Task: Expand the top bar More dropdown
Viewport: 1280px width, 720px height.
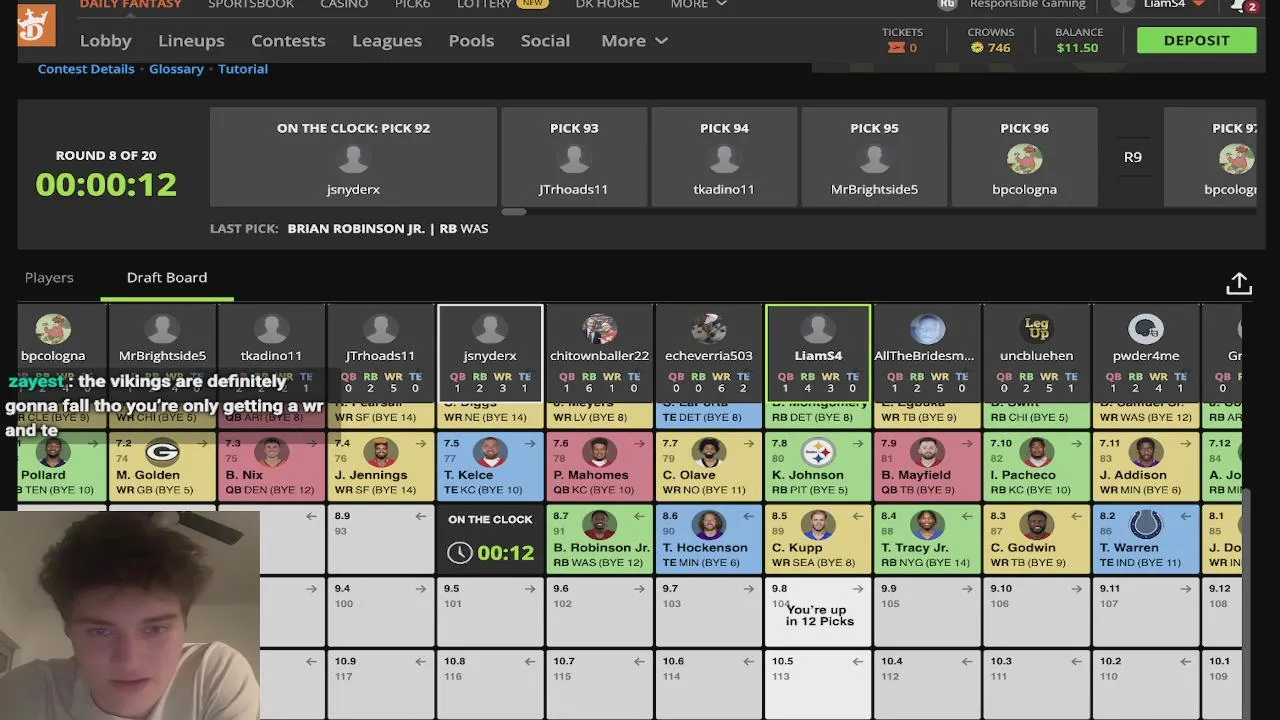Action: (x=698, y=5)
